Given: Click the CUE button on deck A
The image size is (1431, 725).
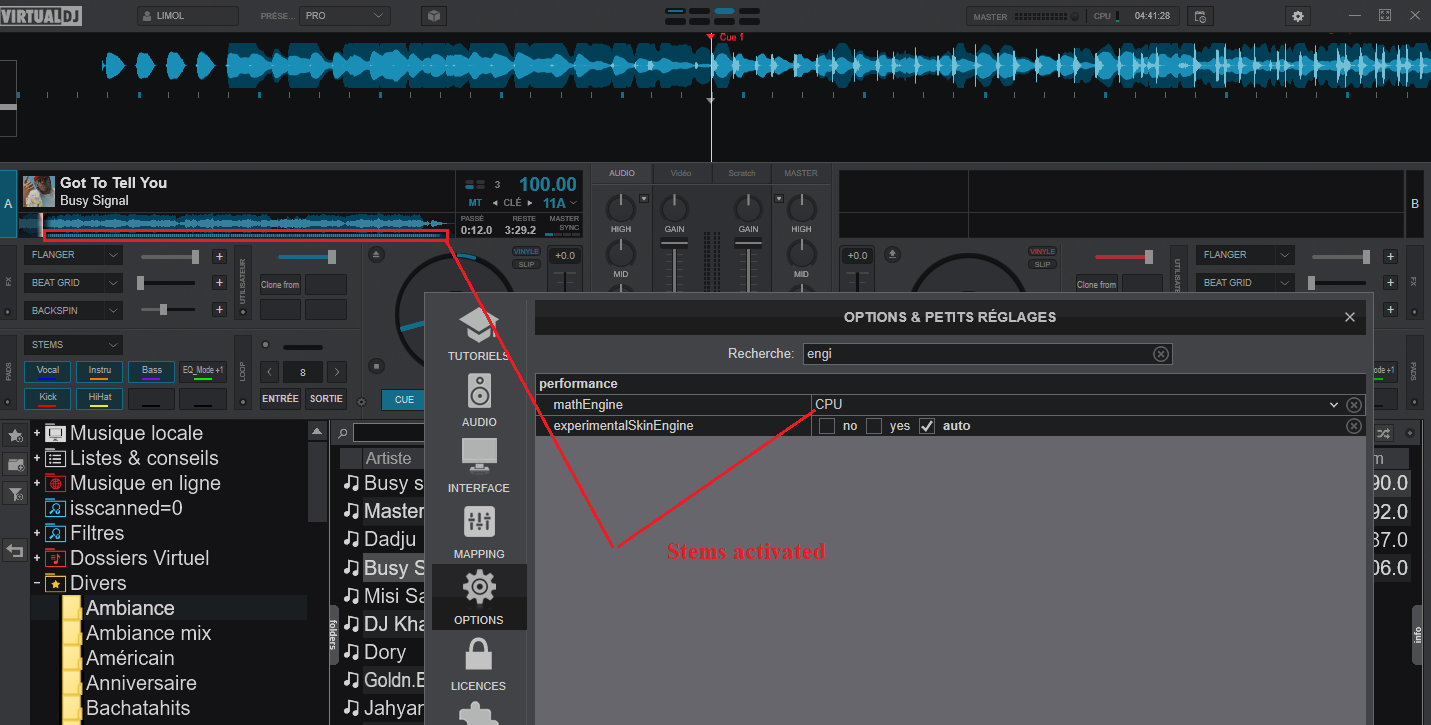Looking at the screenshot, I should point(404,400).
